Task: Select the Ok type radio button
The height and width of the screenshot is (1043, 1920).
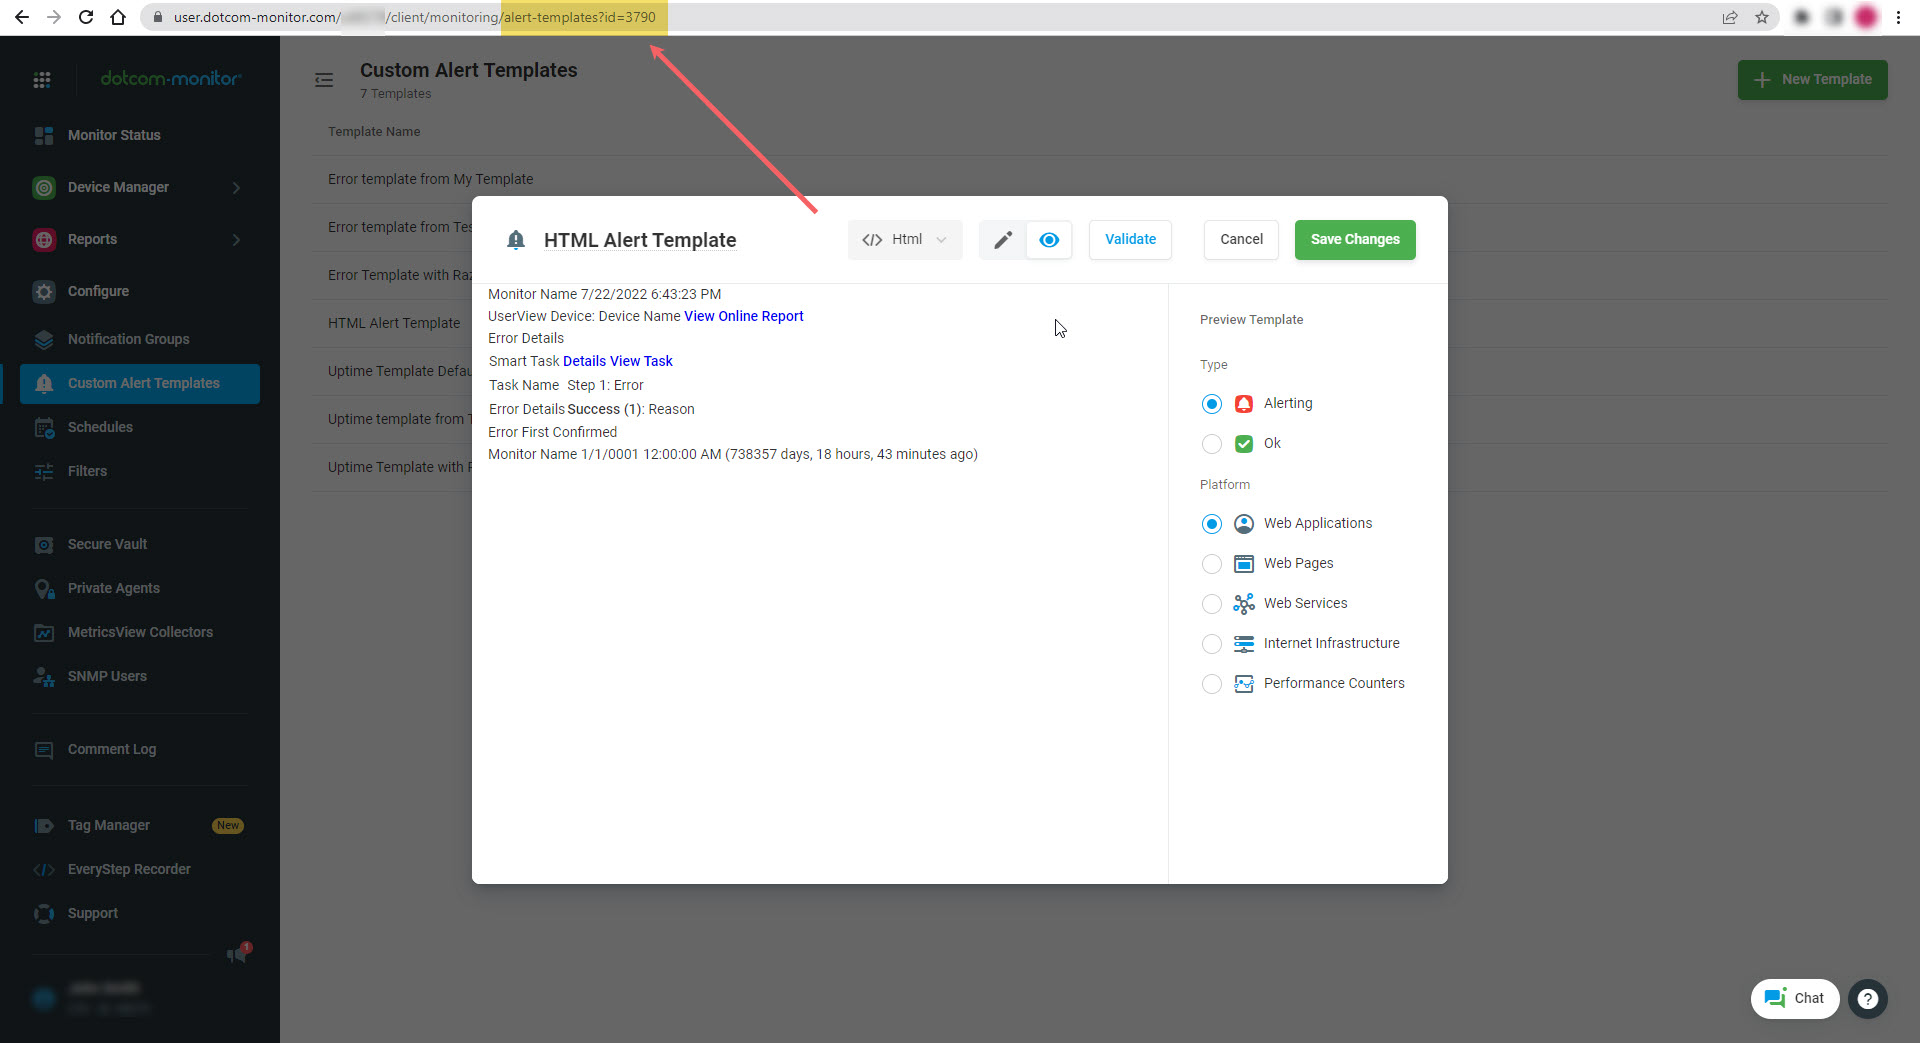Action: point(1212,444)
